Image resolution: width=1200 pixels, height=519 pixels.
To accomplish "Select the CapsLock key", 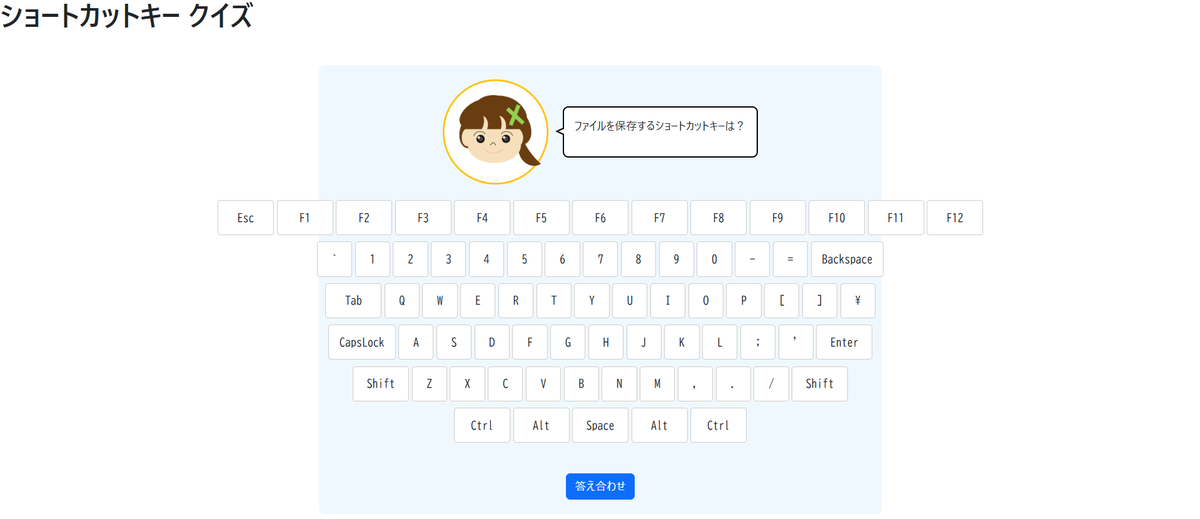I will point(362,342).
